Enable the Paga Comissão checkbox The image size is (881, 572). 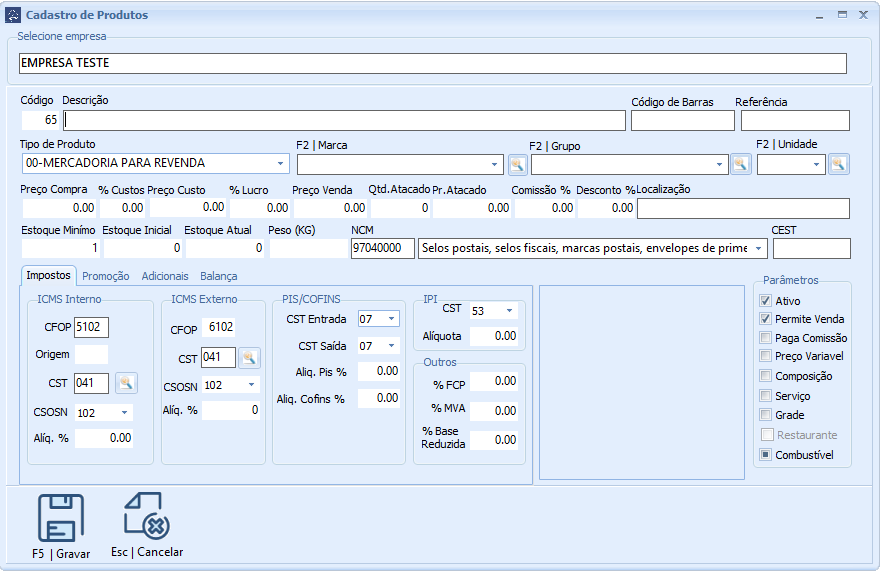pos(766,338)
